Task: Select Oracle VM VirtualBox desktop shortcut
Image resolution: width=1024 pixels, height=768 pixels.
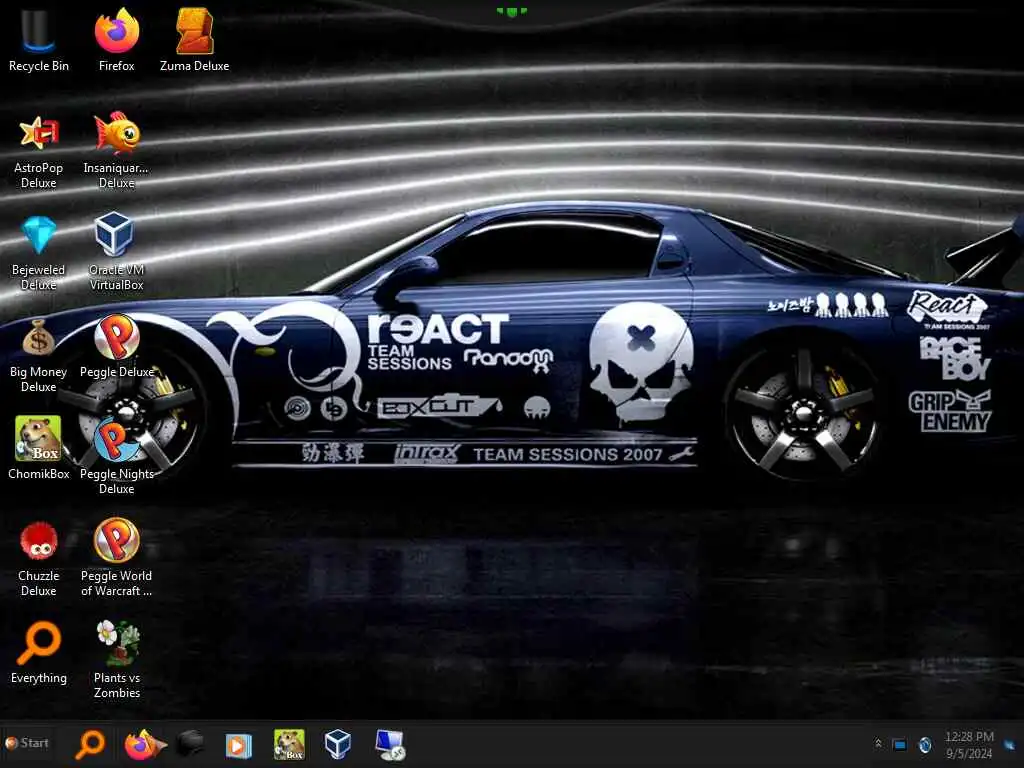Action: (x=116, y=251)
